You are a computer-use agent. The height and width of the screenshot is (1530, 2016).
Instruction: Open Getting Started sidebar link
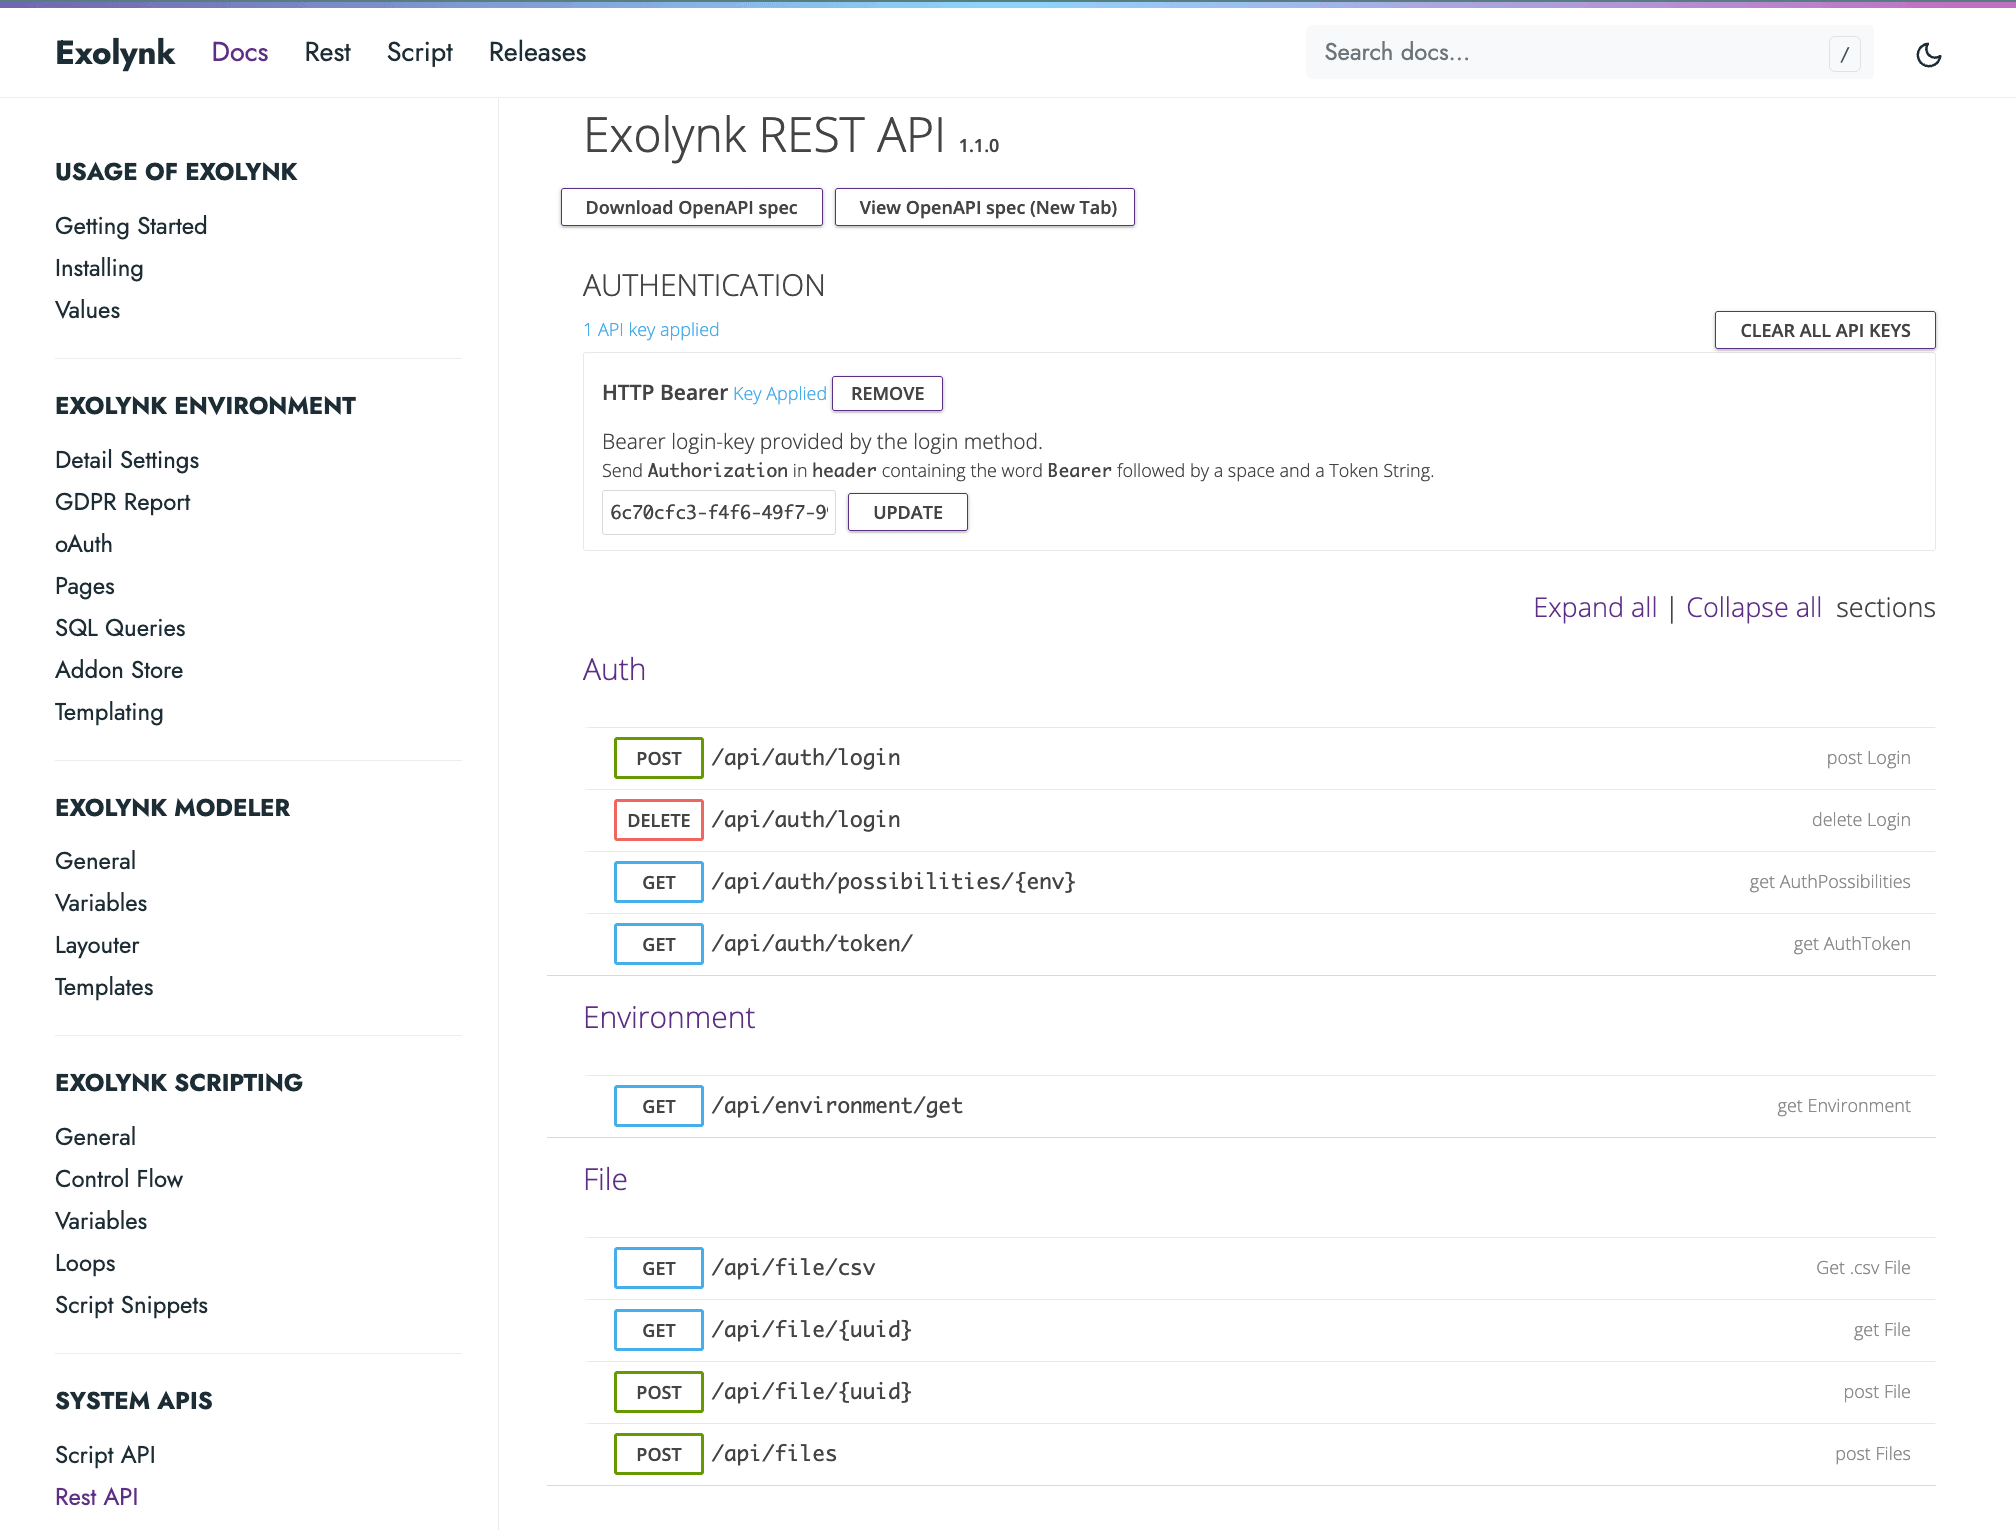pos(131,226)
